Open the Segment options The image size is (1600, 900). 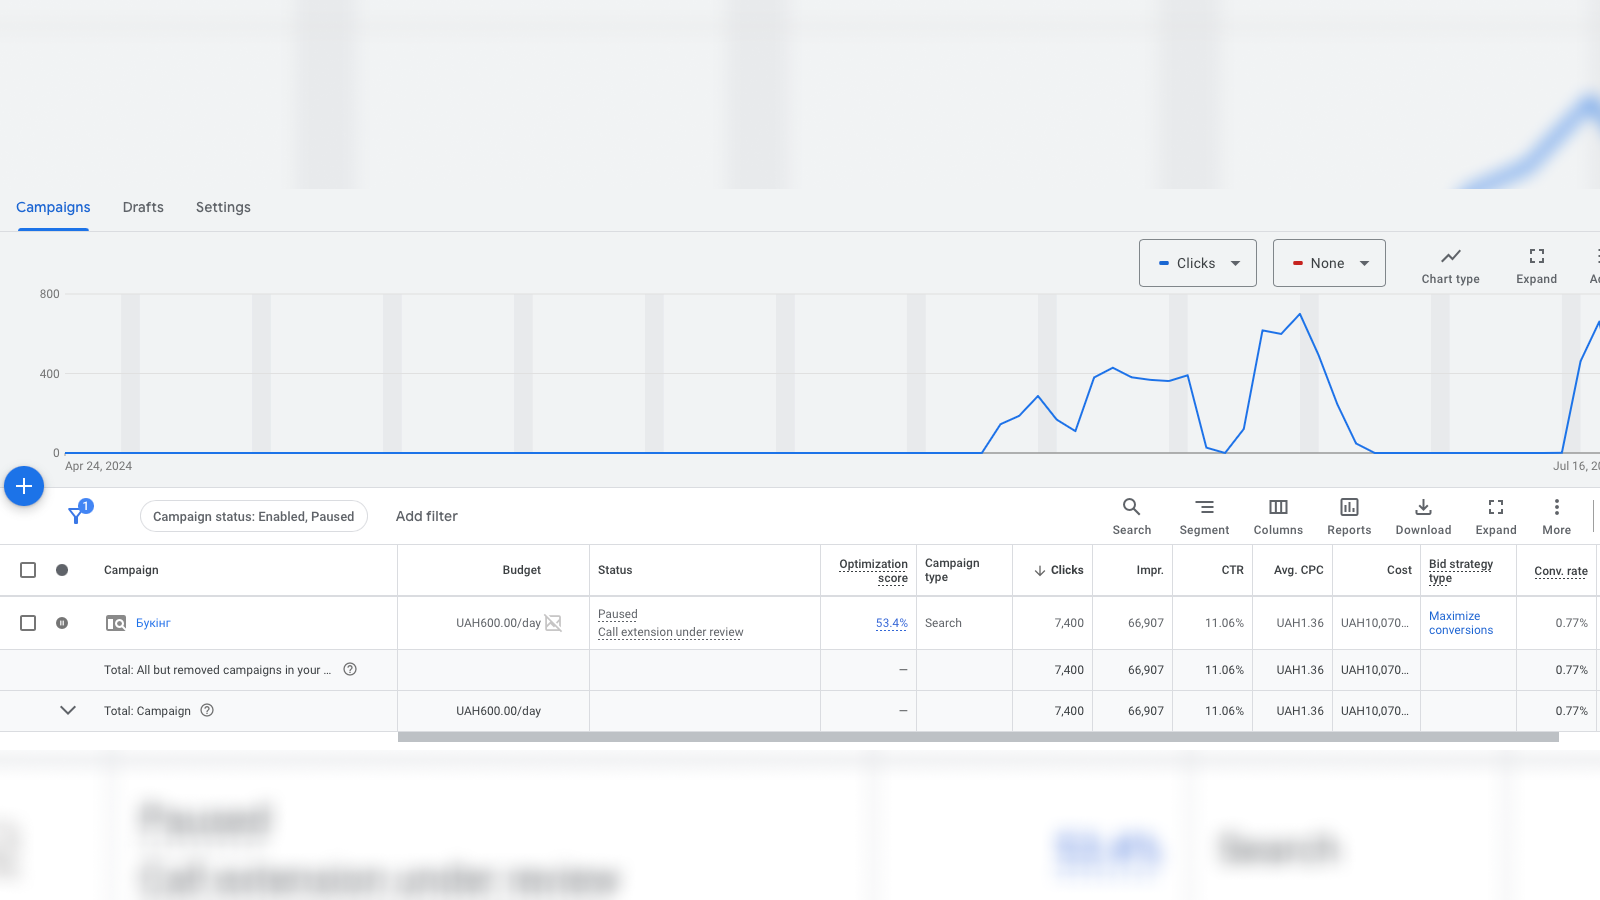click(x=1204, y=516)
